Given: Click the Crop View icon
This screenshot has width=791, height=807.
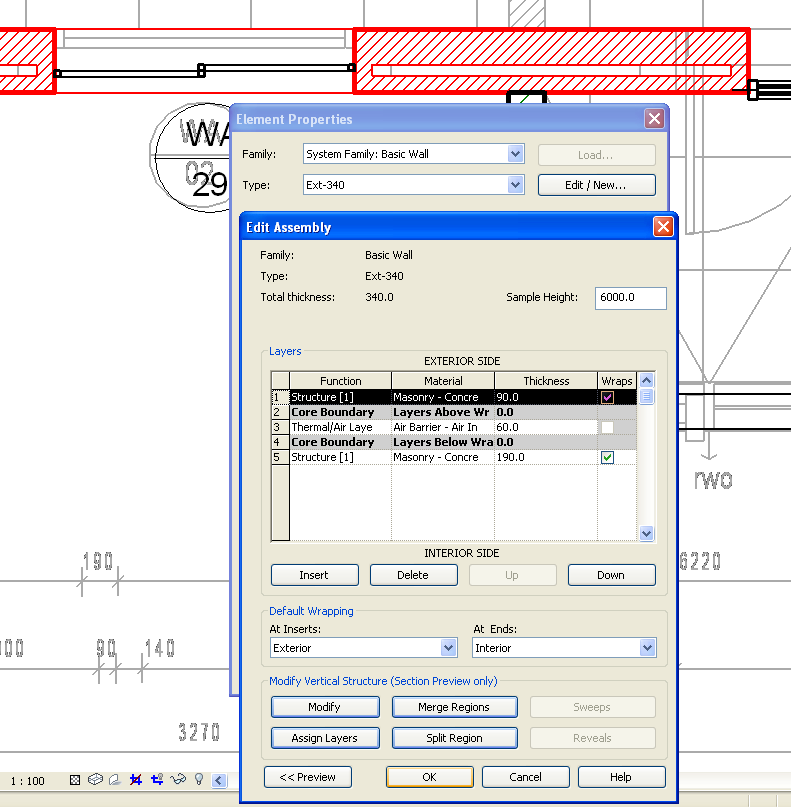Looking at the screenshot, I should tap(136, 780).
